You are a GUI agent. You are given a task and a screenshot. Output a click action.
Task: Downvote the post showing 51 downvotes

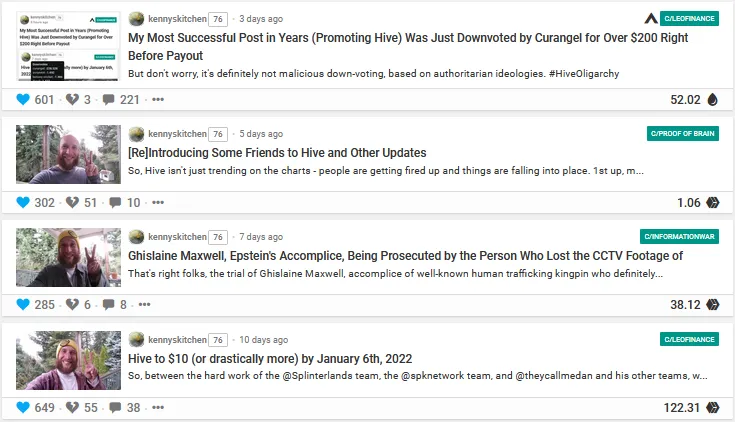72,202
